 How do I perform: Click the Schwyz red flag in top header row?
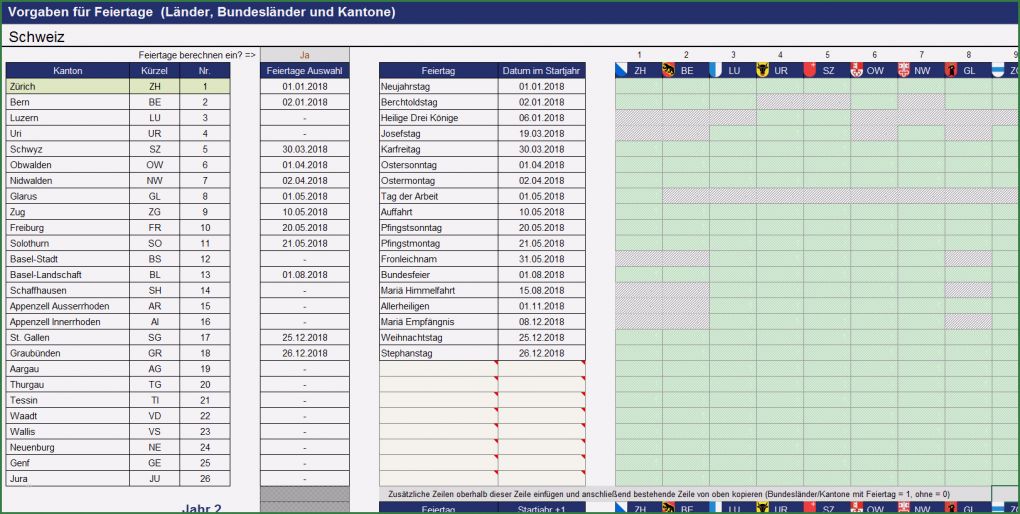[x=809, y=71]
